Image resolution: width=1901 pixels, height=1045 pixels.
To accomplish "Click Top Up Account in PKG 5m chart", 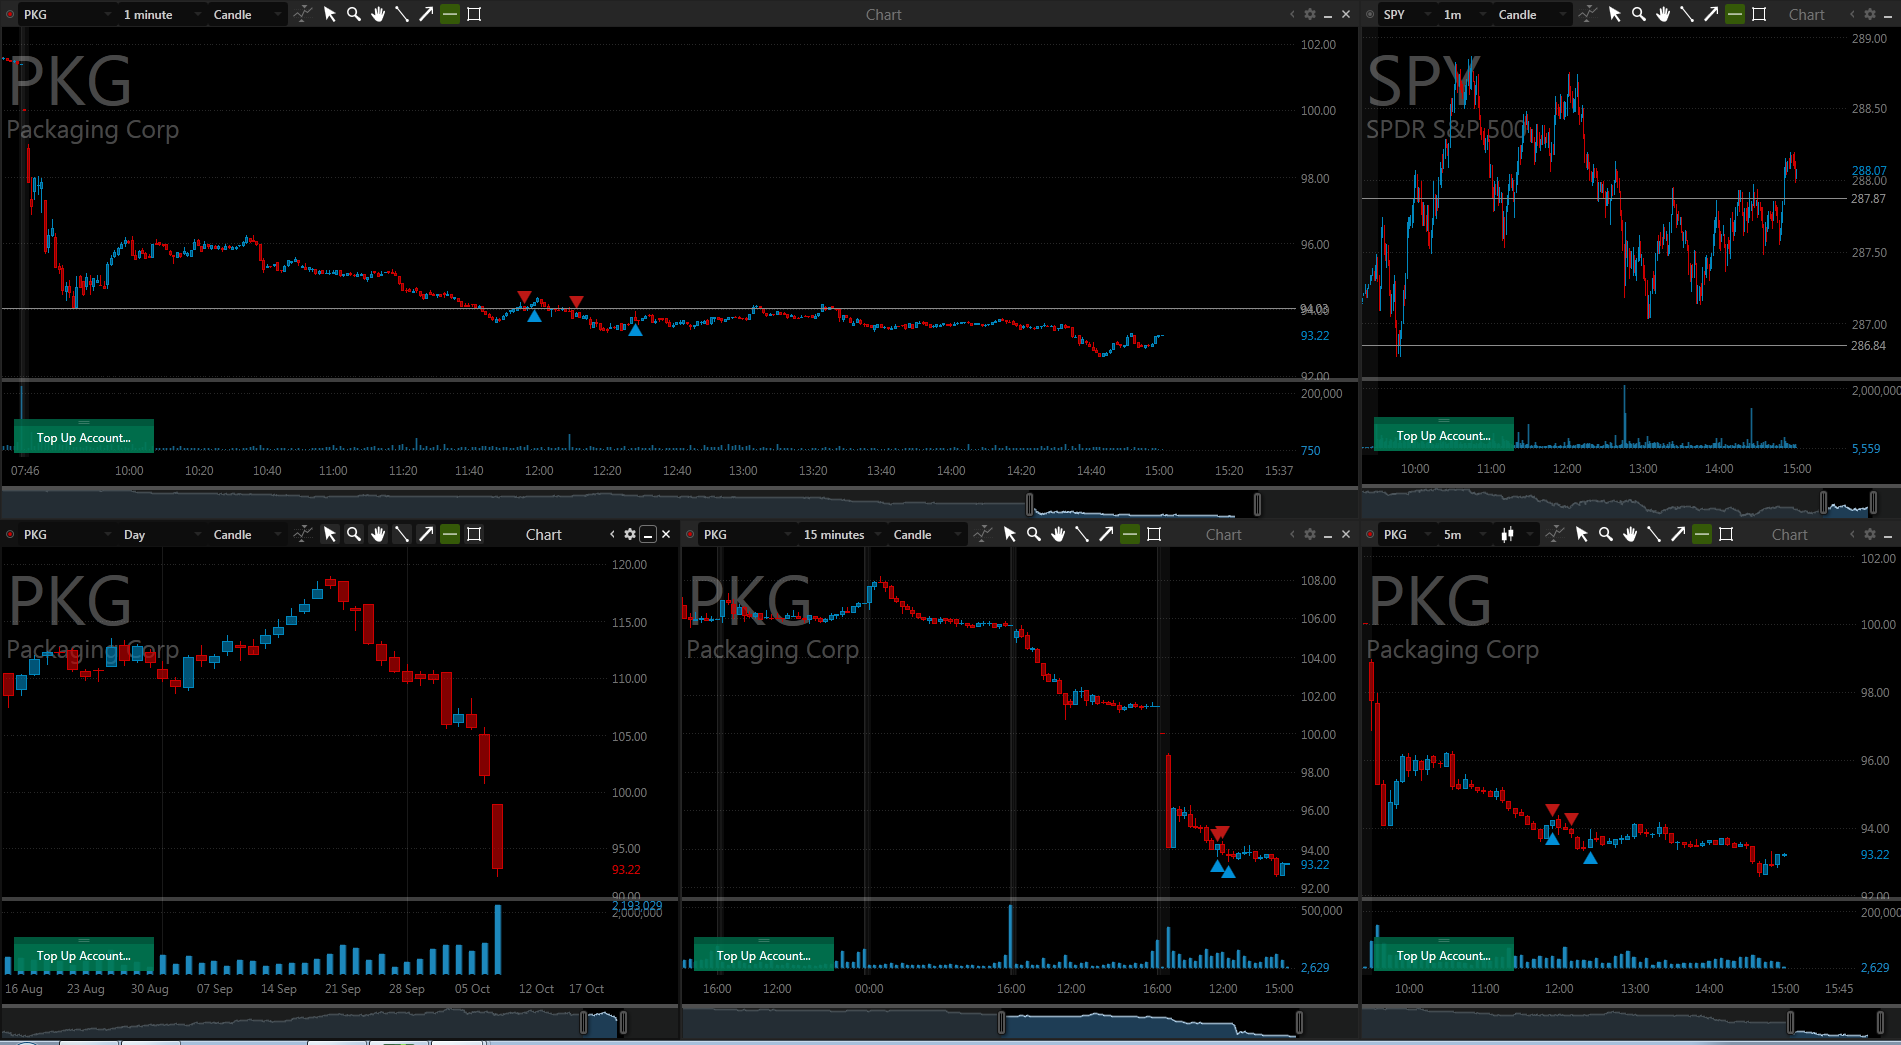I will [1444, 955].
